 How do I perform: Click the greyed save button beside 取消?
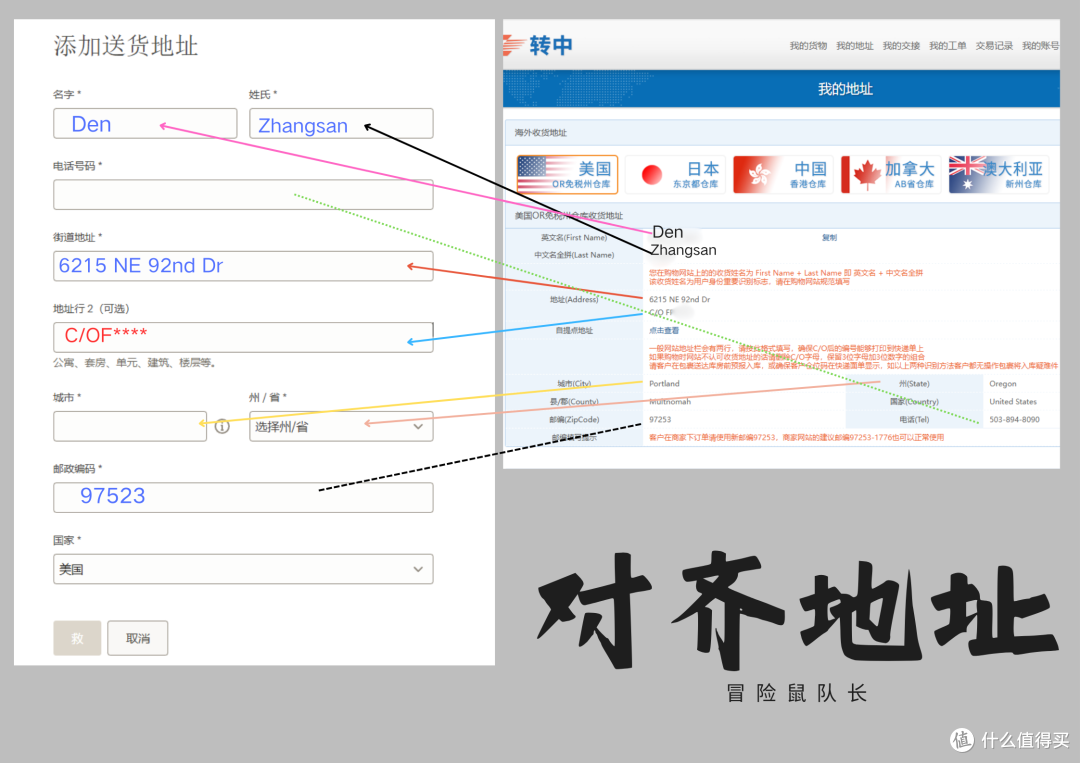point(77,638)
